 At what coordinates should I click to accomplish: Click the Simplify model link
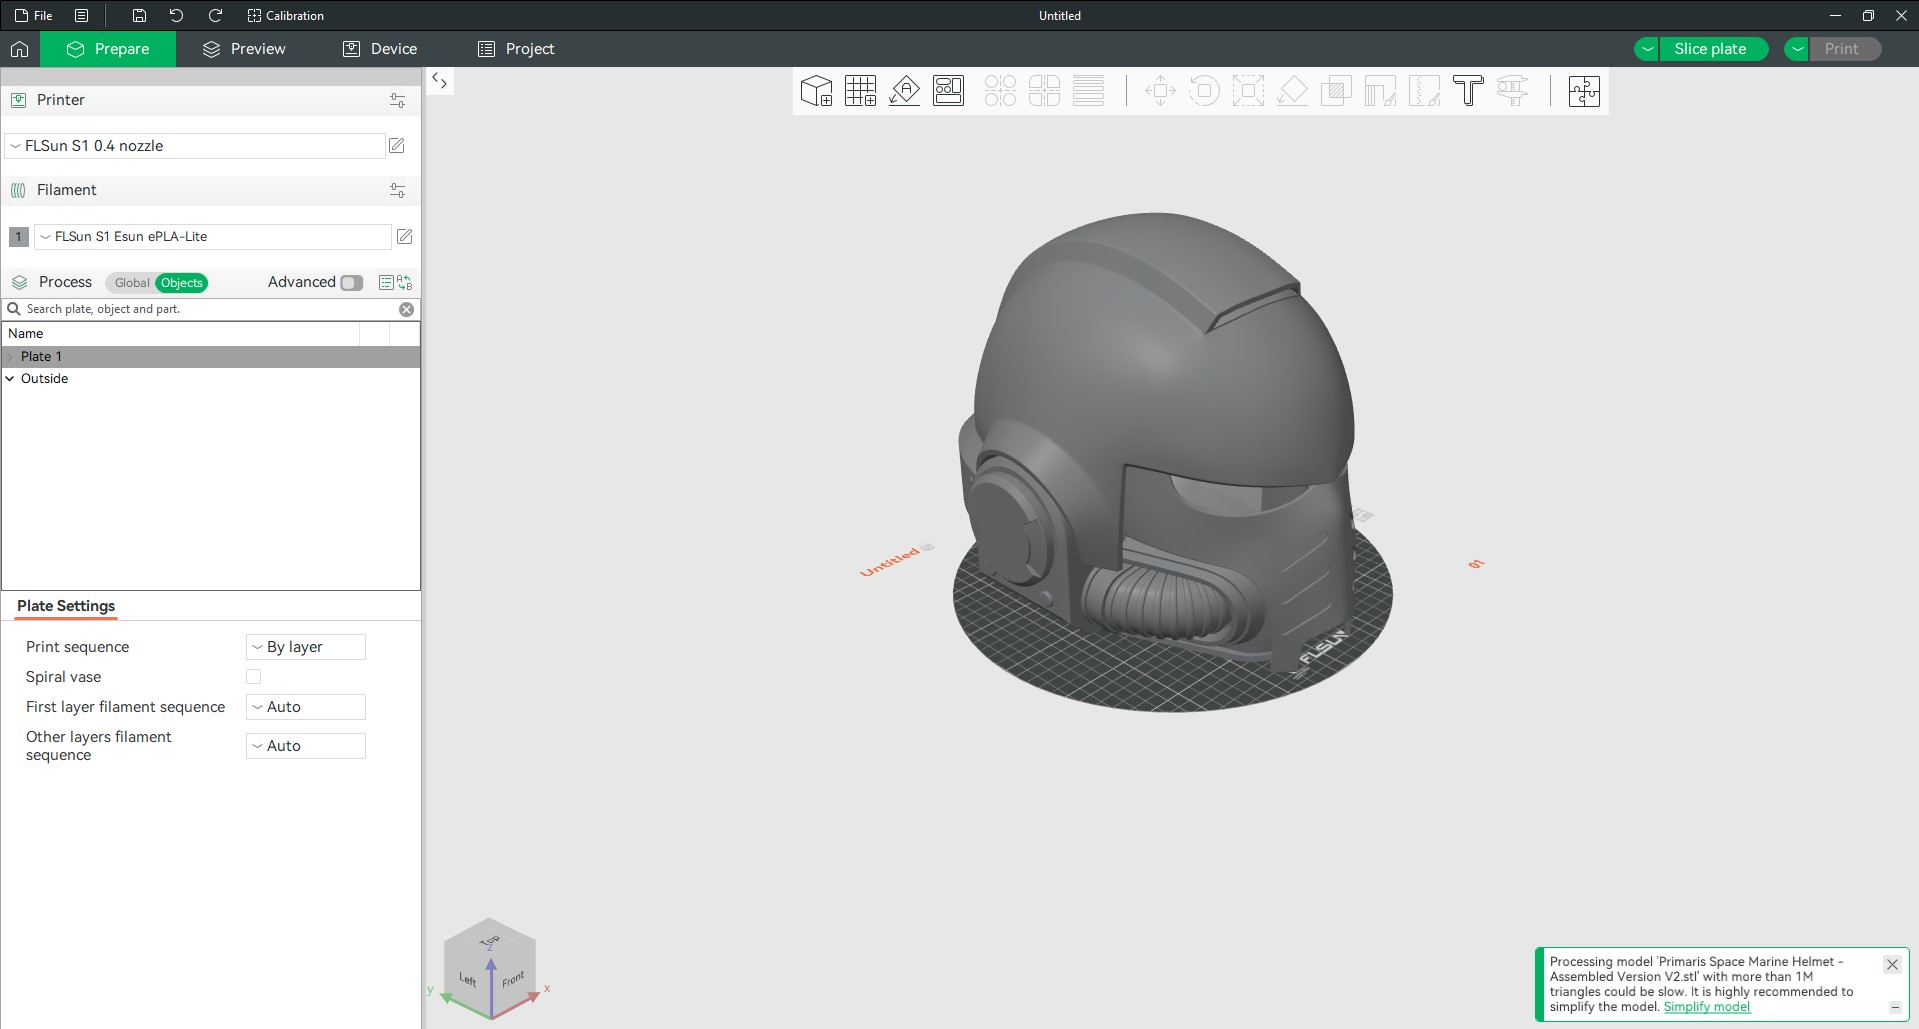click(x=1706, y=1007)
